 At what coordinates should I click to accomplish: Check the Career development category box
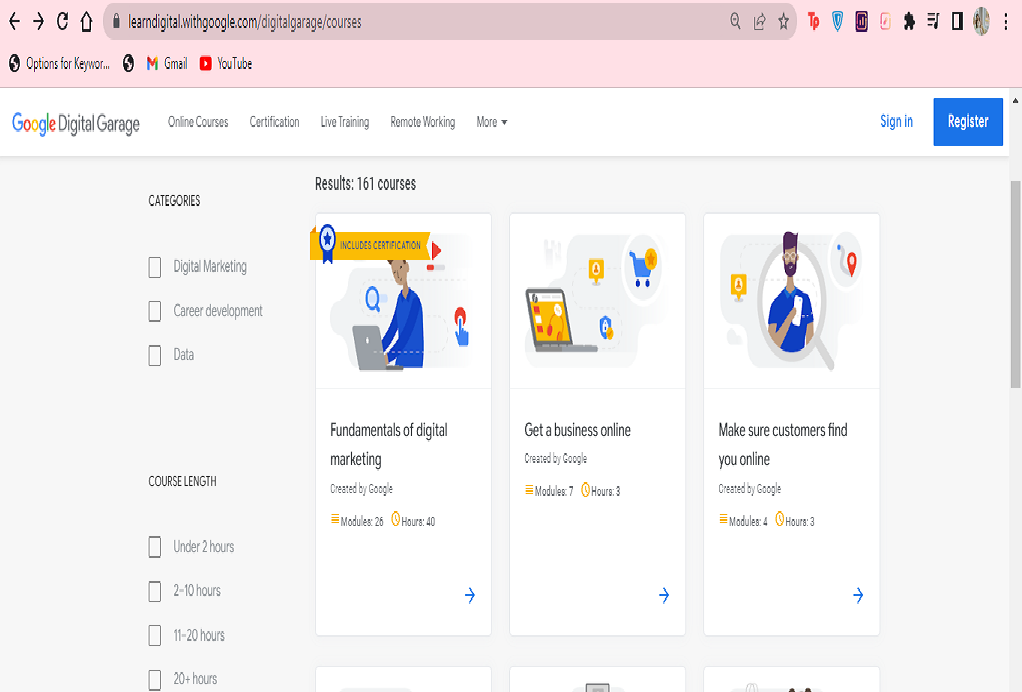coord(154,311)
